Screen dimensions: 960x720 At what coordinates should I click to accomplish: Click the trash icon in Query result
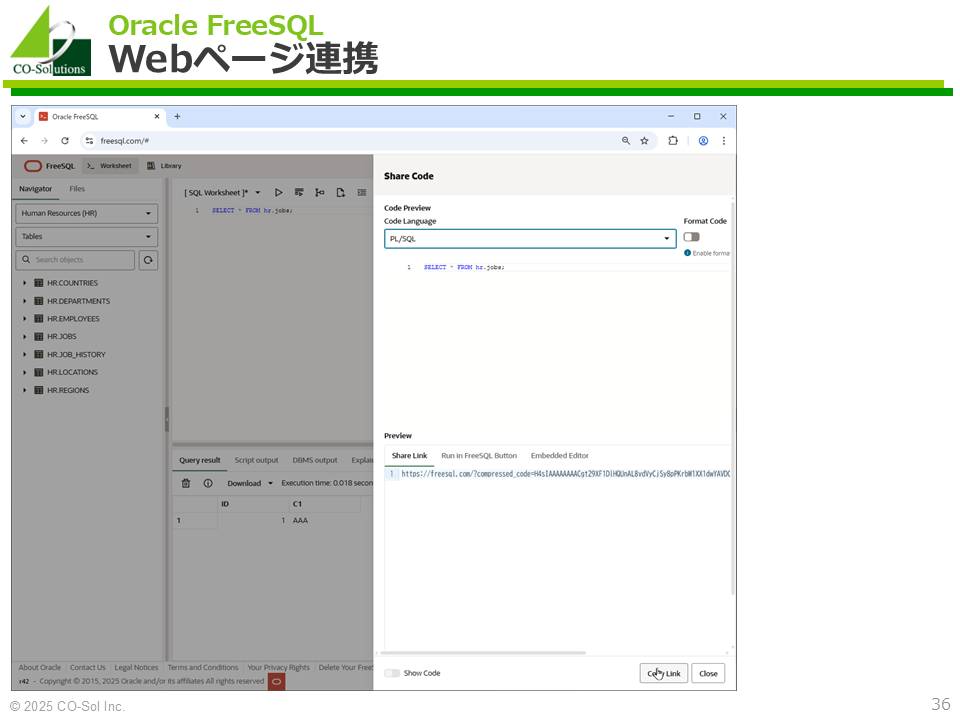[x=186, y=483]
